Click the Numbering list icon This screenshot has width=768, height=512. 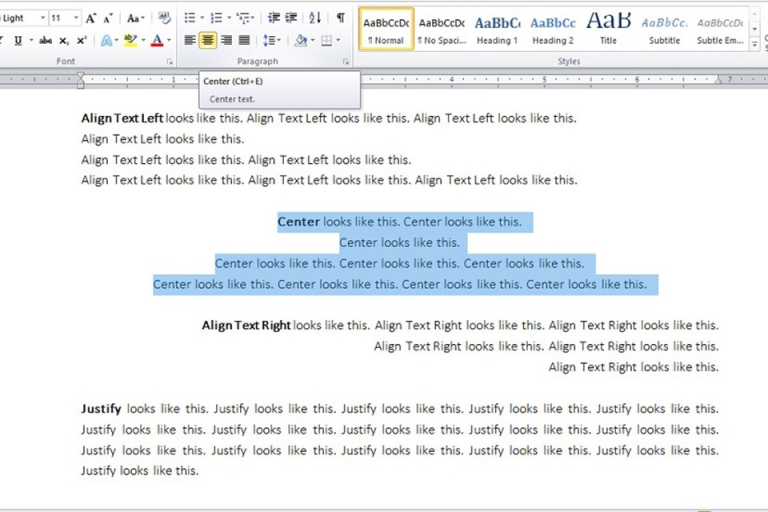click(x=216, y=18)
